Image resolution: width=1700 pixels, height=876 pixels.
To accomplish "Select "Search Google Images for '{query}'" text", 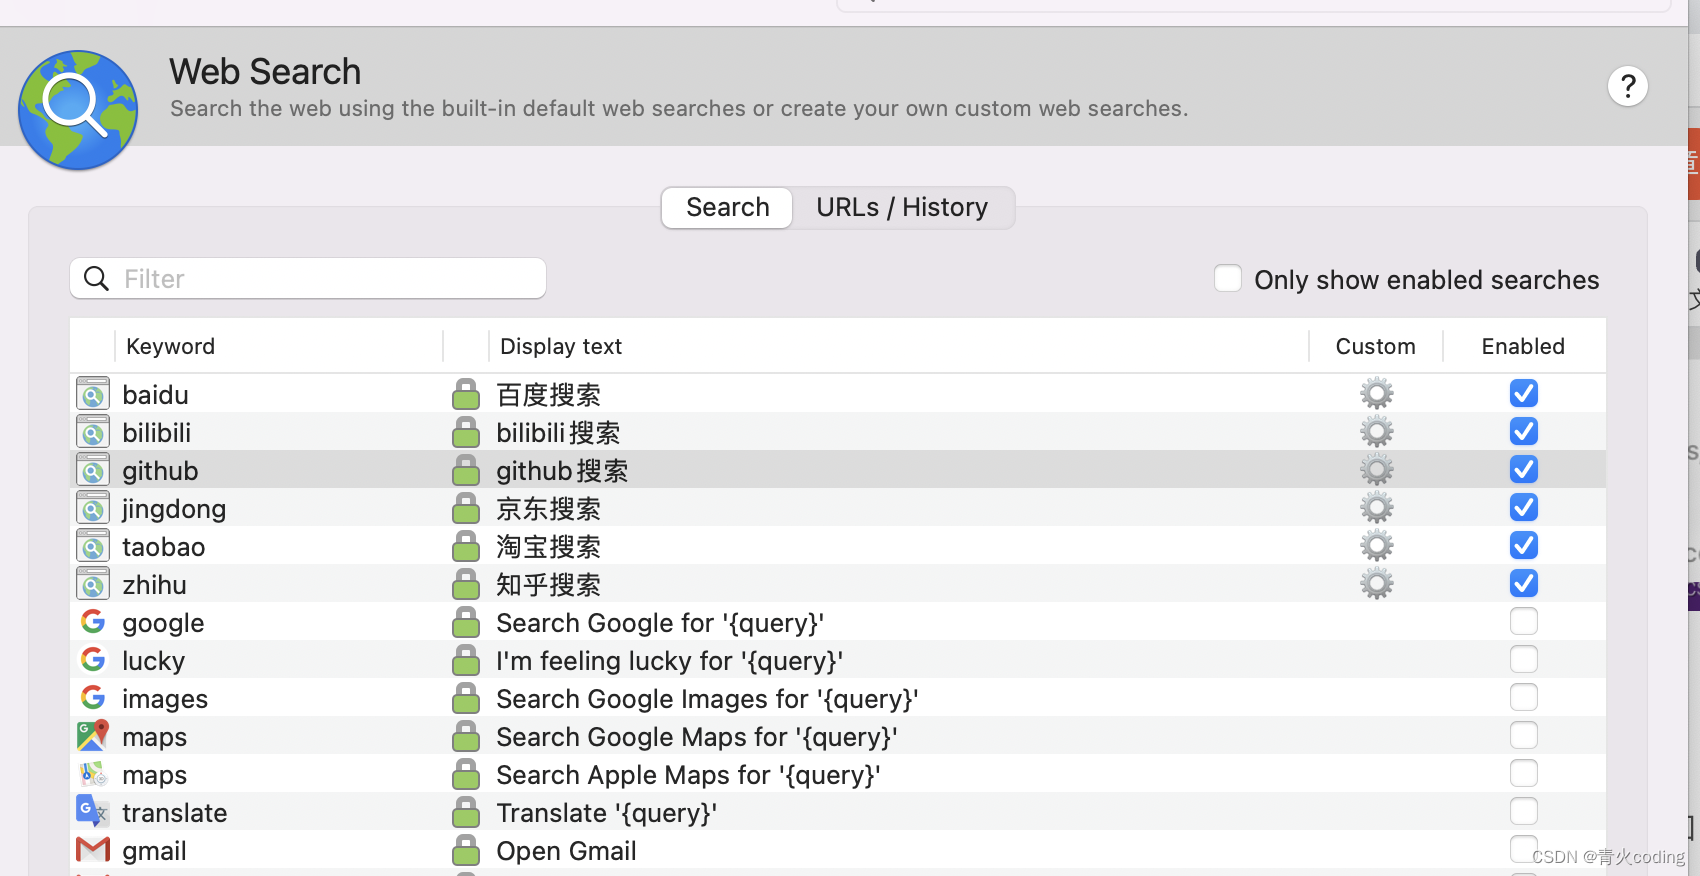I will [707, 699].
